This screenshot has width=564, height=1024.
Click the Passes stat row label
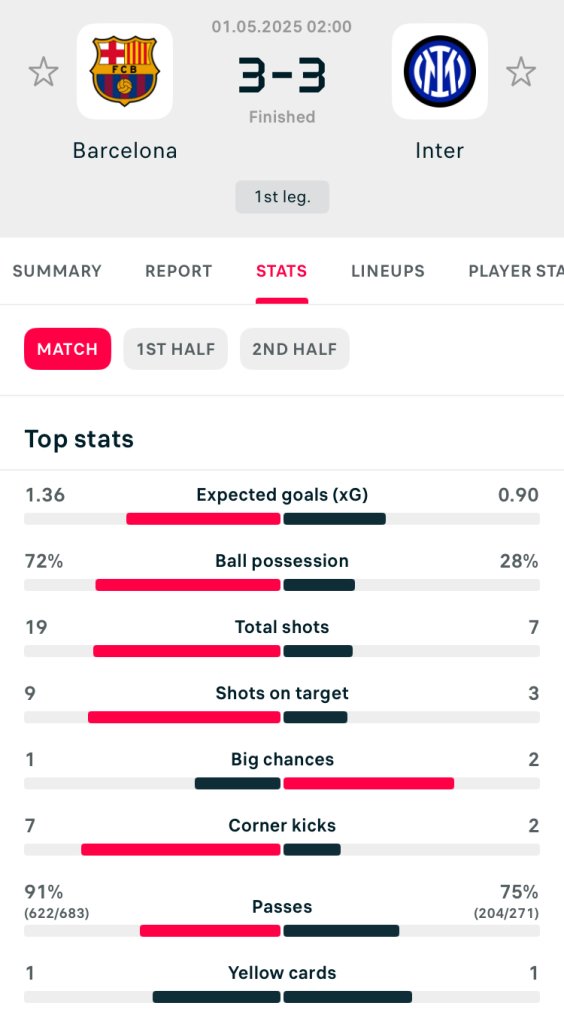(x=282, y=906)
